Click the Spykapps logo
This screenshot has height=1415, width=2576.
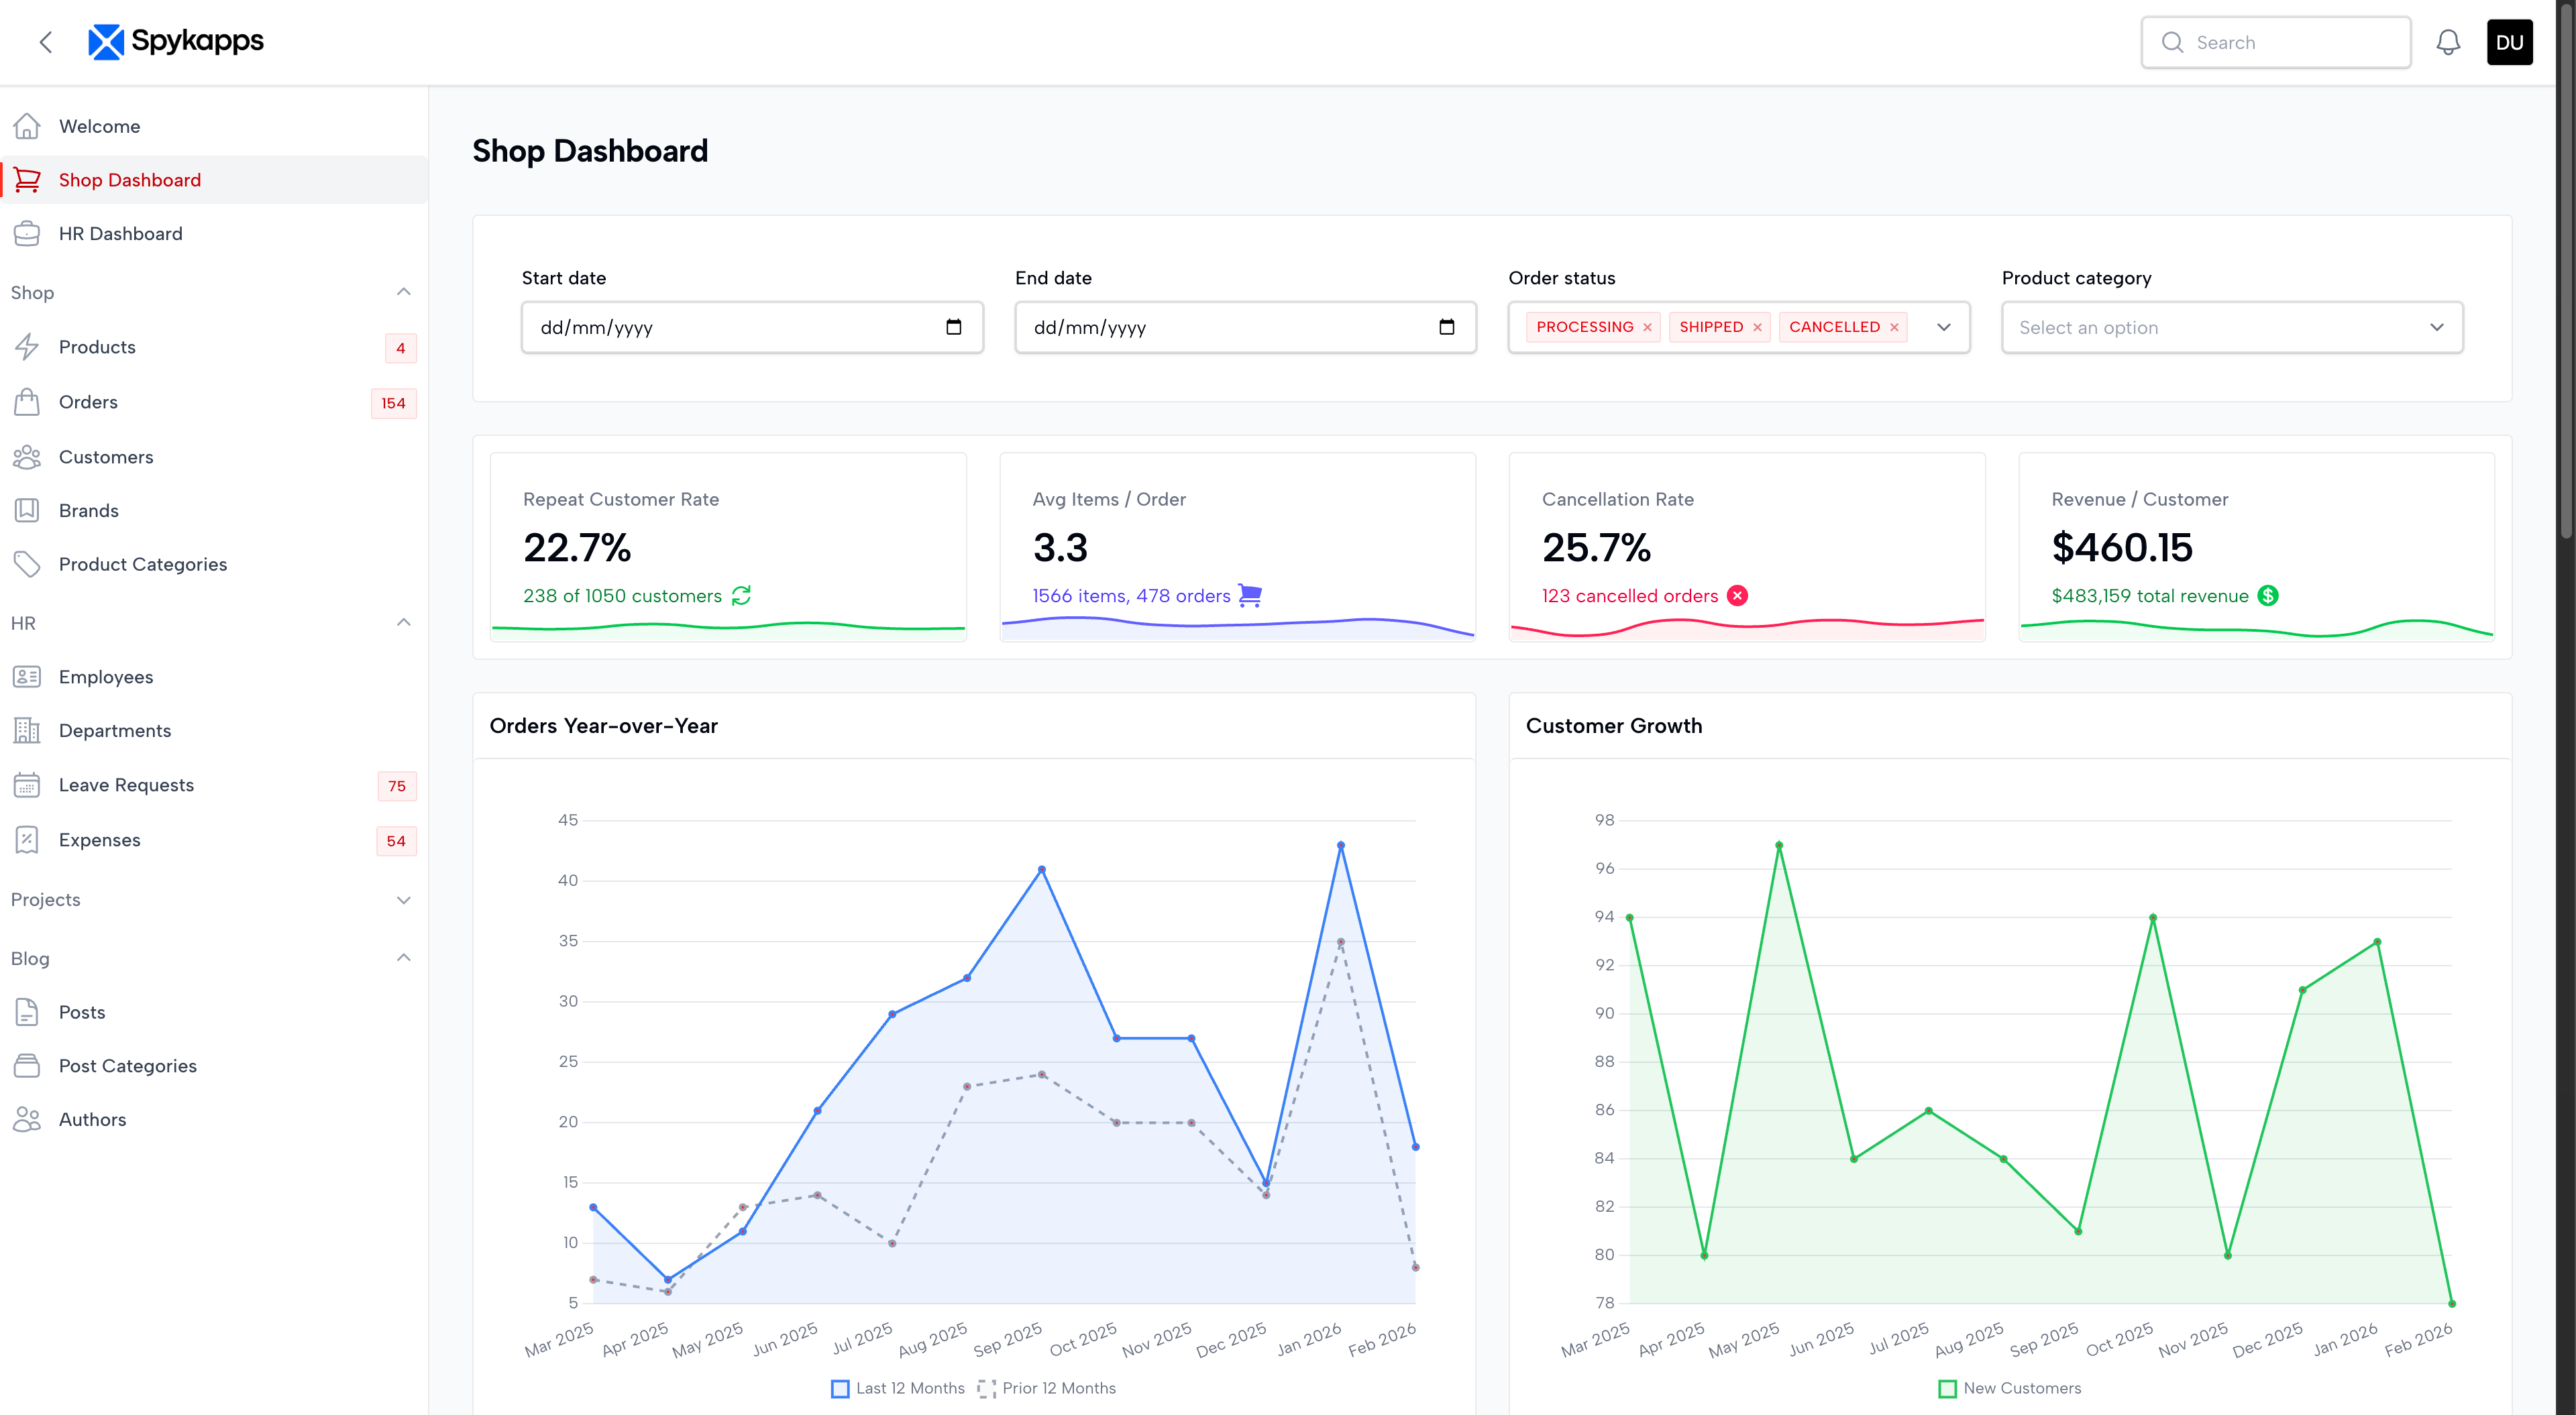(x=176, y=41)
